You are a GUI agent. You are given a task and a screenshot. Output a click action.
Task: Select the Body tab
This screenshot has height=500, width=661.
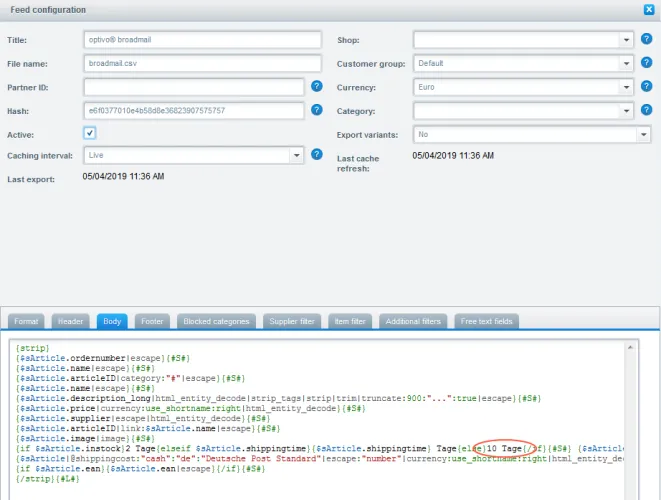pyautogui.click(x=112, y=321)
